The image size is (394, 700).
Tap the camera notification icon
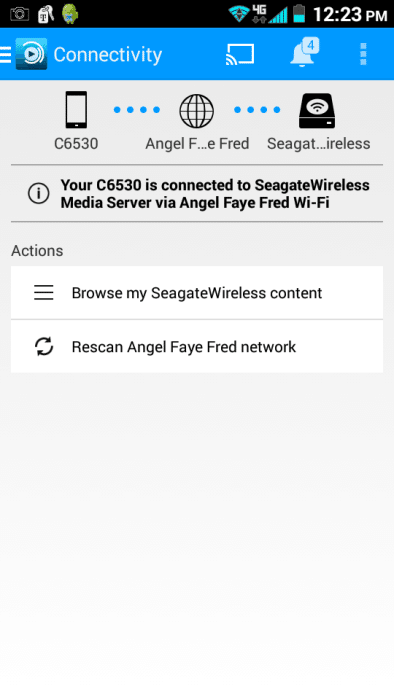point(19,14)
